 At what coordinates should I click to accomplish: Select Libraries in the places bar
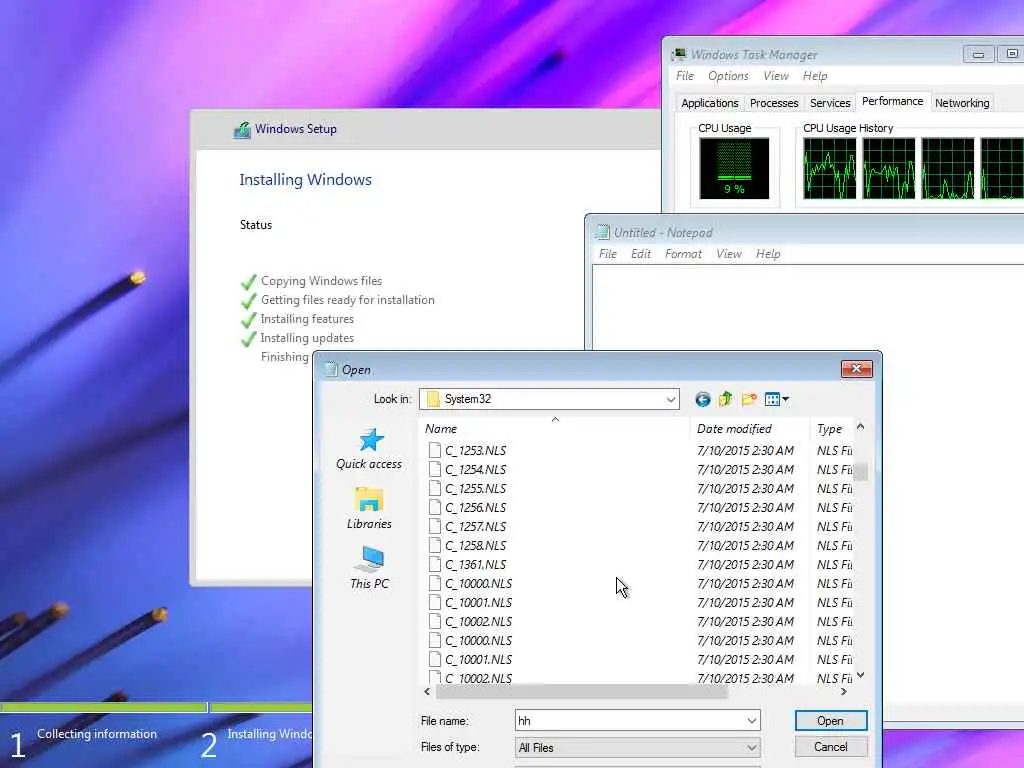[x=369, y=508]
